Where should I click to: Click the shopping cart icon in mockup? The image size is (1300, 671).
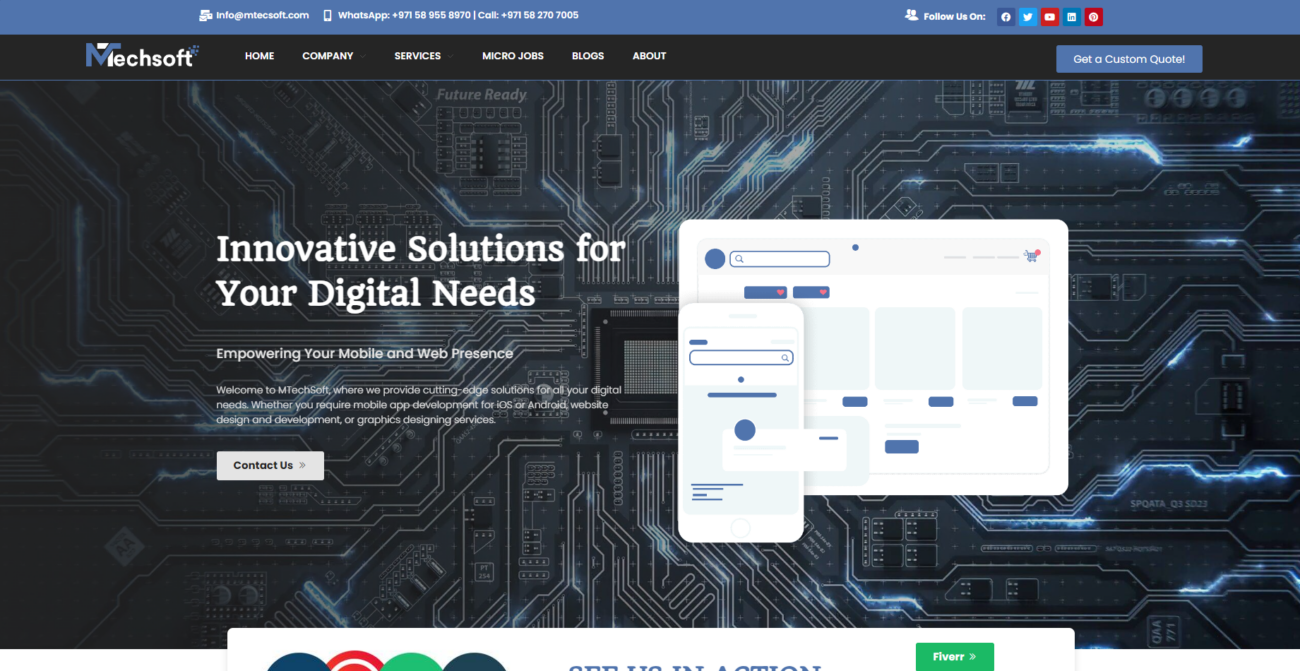click(x=1031, y=256)
